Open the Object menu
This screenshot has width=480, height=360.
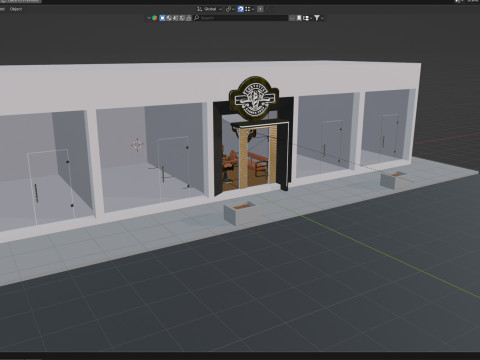pos(16,9)
